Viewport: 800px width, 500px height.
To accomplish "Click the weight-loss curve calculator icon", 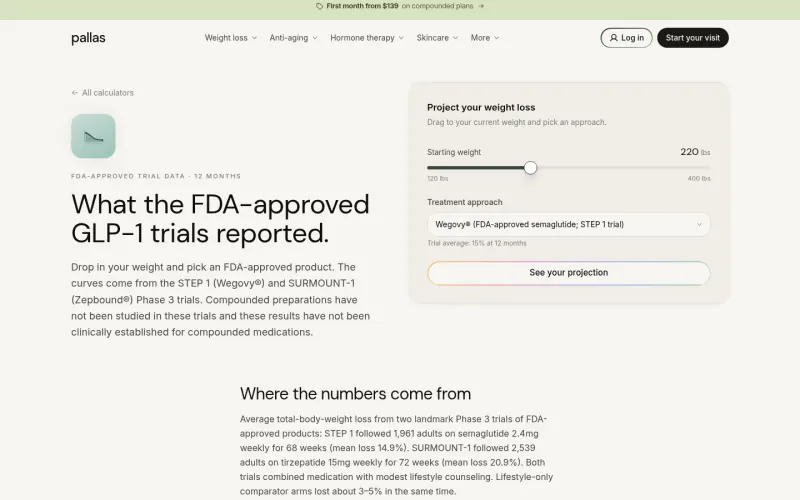I will (x=93, y=136).
